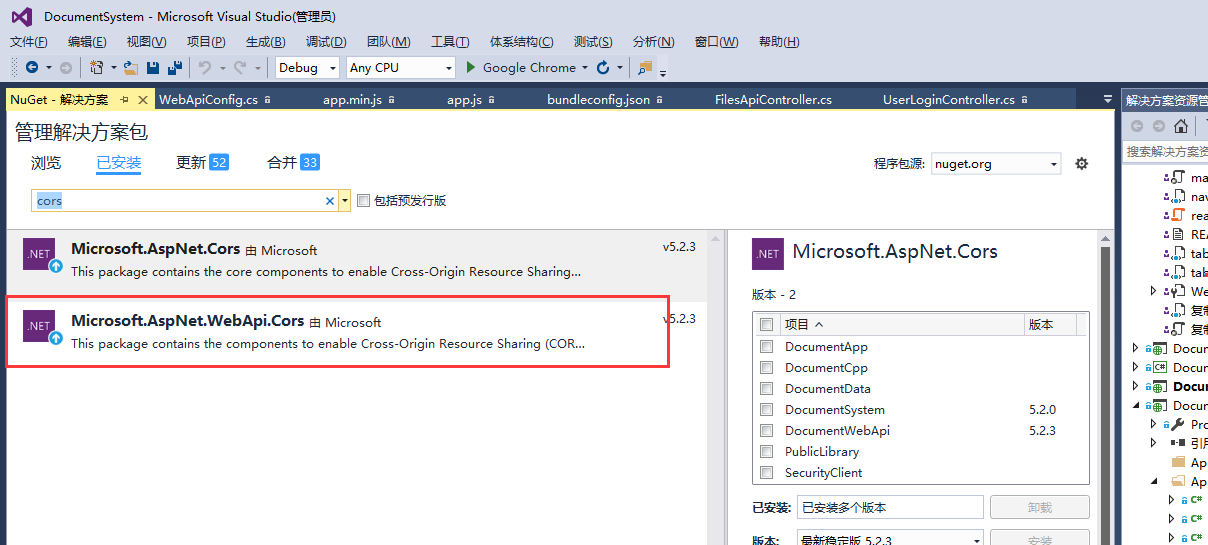
Task: Open the 调试(D) menu
Action: point(326,42)
